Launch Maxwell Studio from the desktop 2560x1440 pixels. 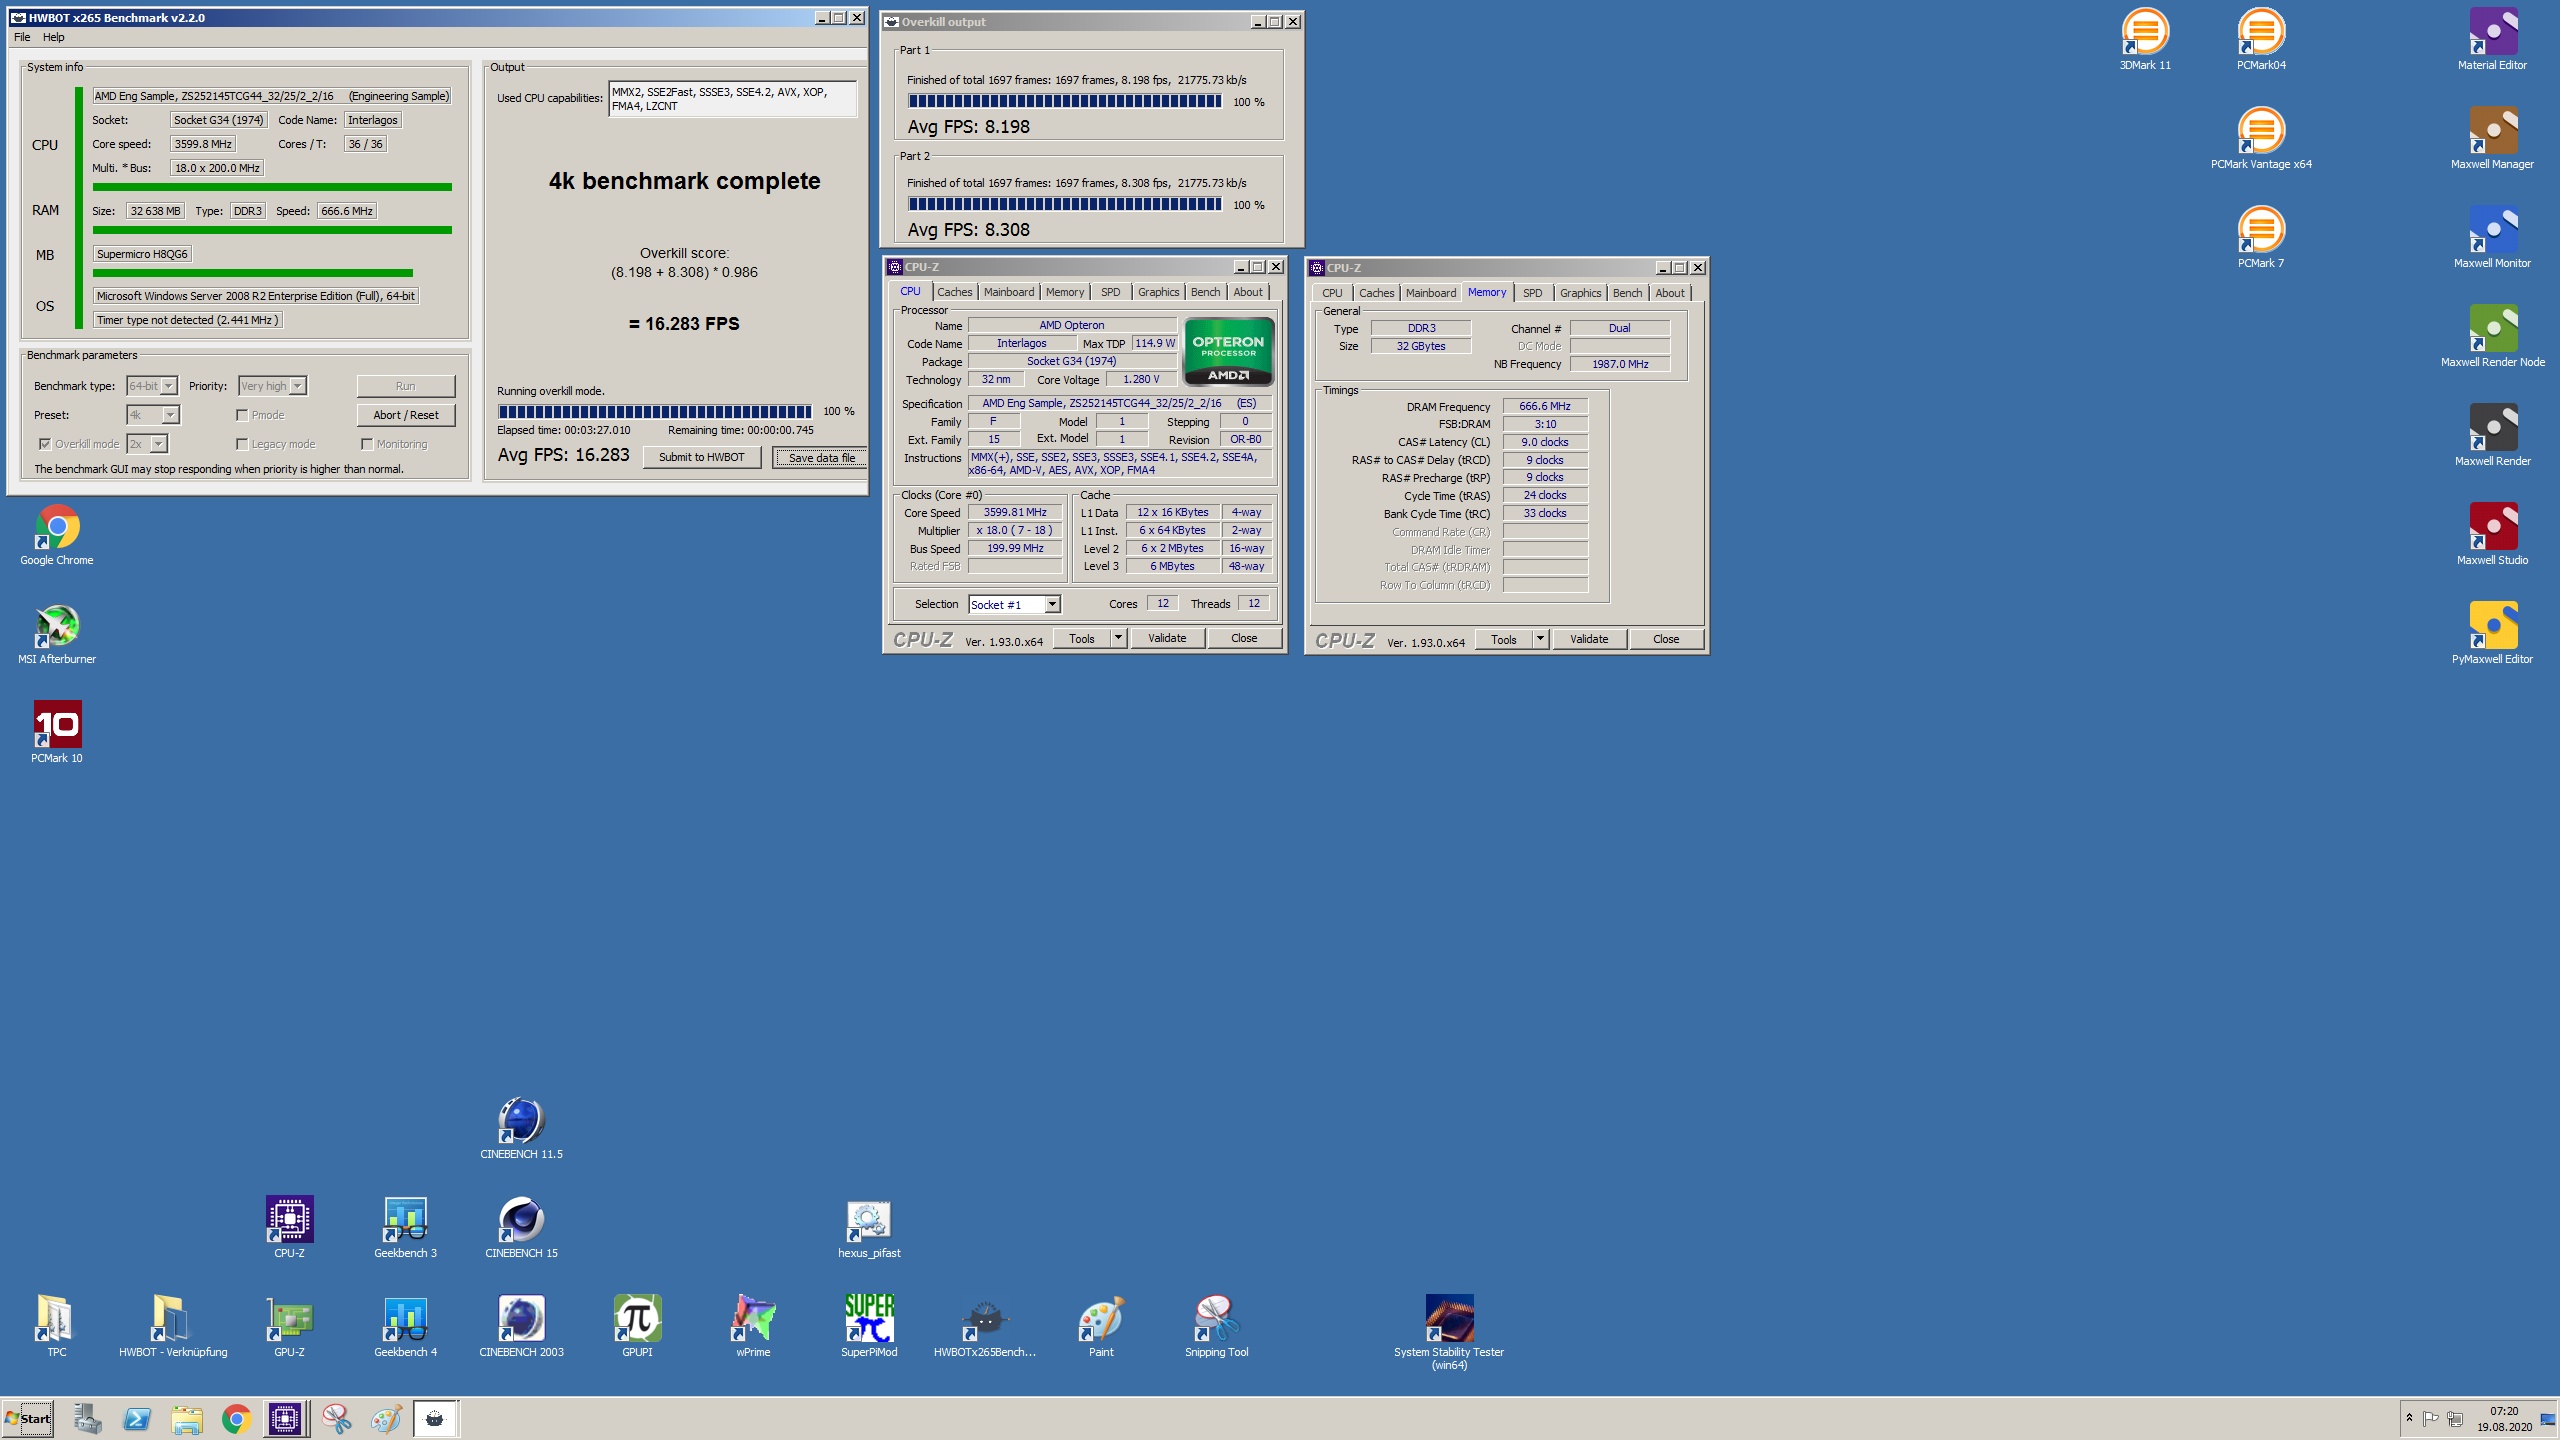pos(2492,535)
